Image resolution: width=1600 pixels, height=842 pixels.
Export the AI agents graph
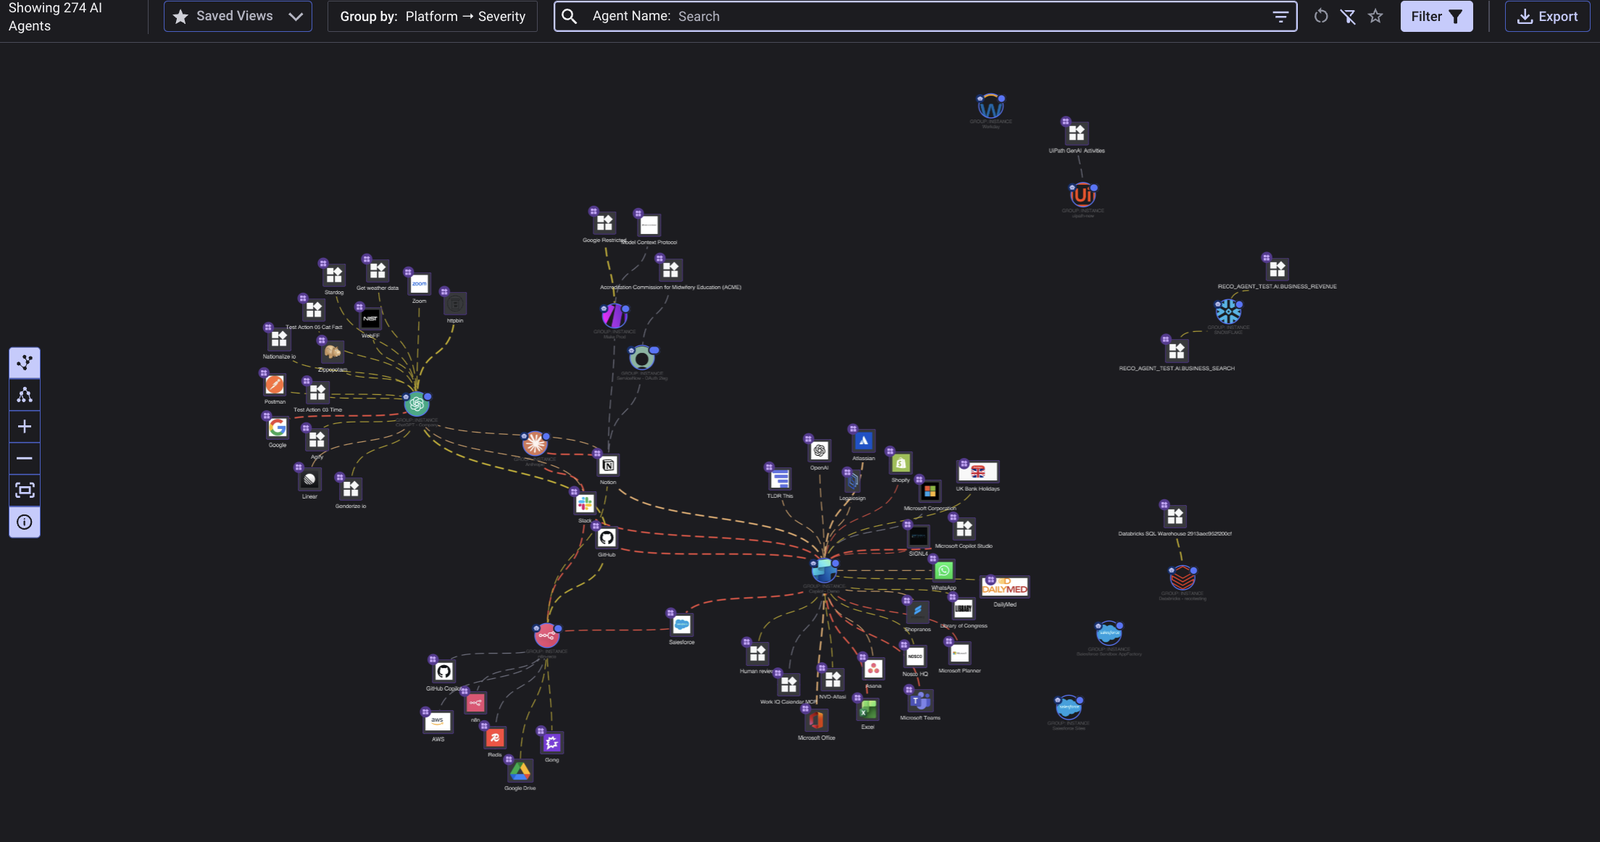click(1547, 16)
